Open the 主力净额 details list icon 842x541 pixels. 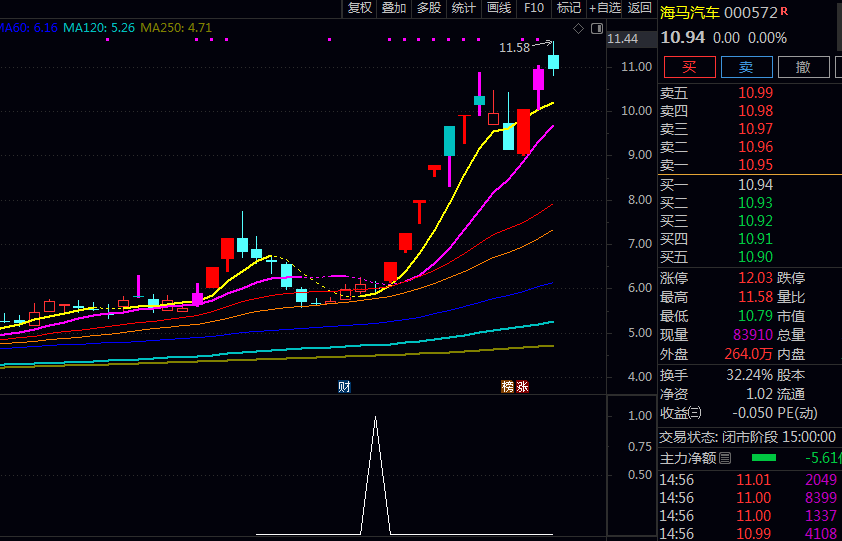[x=726, y=458]
